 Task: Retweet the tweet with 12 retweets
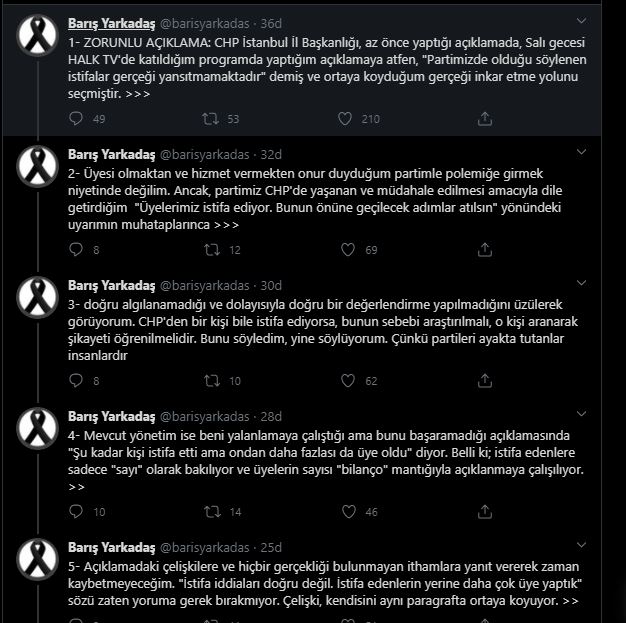211,250
